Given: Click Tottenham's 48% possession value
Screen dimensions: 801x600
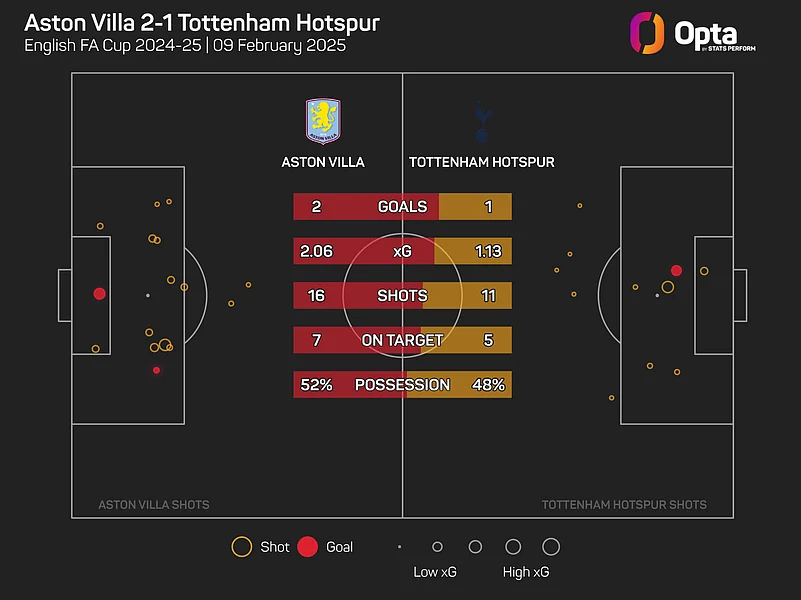Looking at the screenshot, I should pyautogui.click(x=488, y=384).
